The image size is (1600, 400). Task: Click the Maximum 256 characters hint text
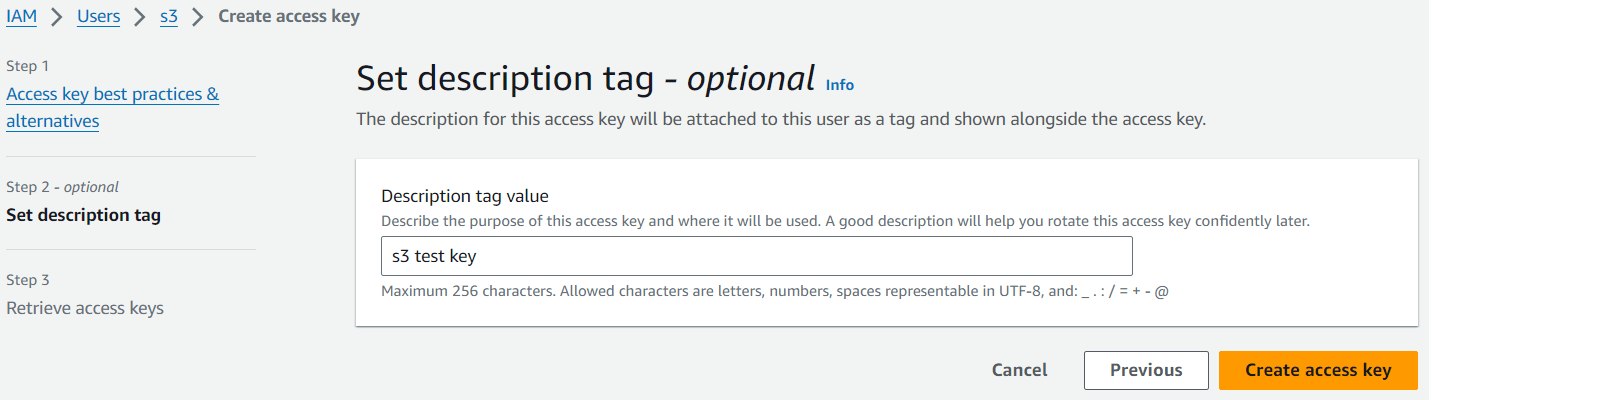tap(774, 291)
